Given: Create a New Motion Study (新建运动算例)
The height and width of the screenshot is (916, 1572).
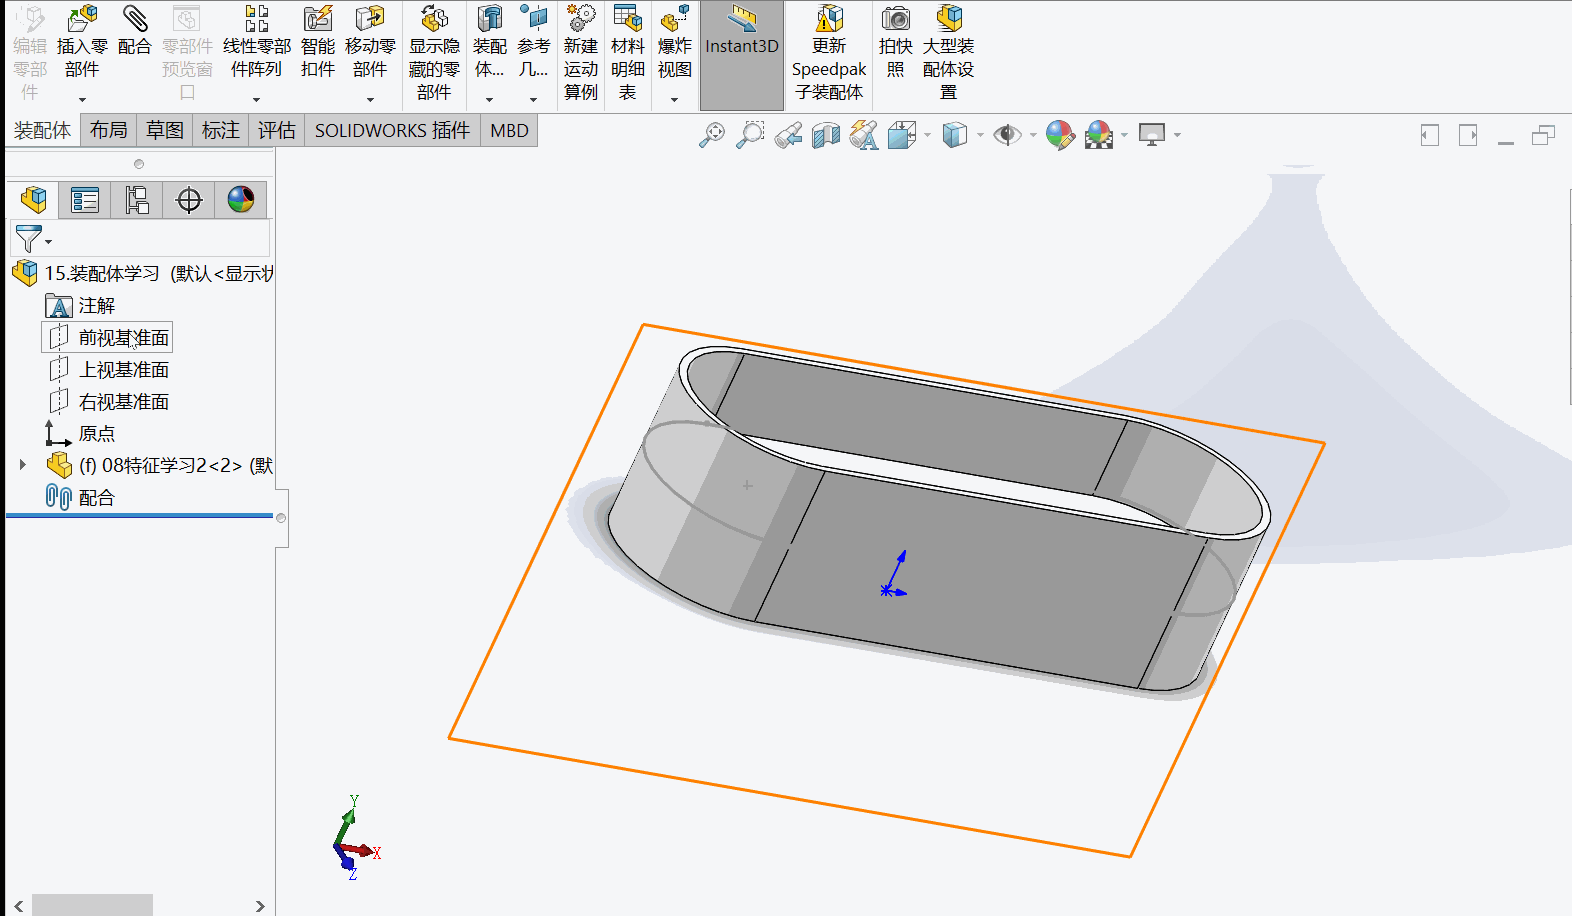Looking at the screenshot, I should pos(581,52).
